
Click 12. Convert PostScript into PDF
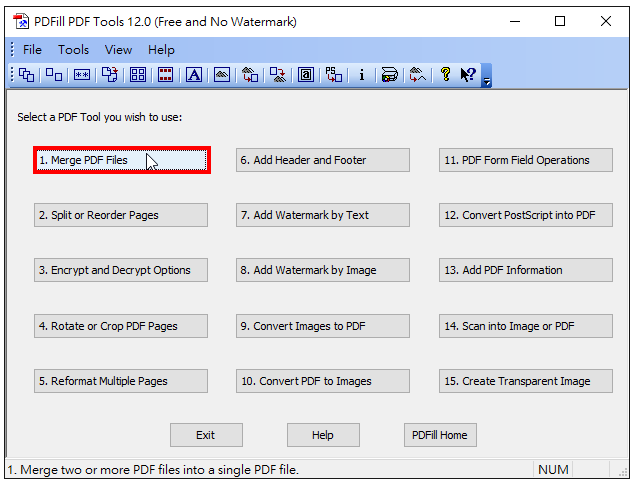point(526,215)
